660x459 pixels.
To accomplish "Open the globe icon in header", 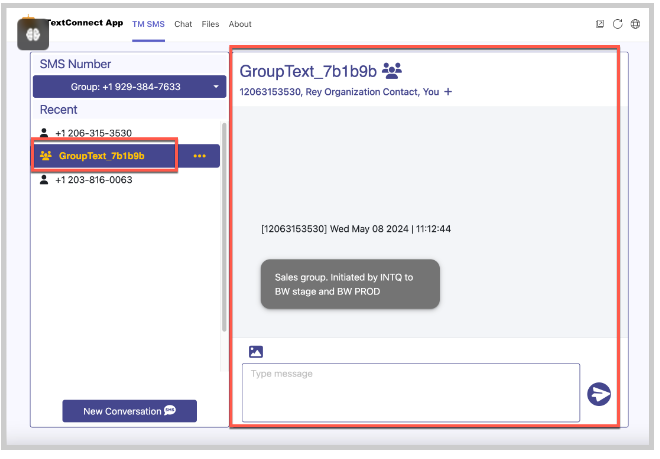I will click(635, 24).
